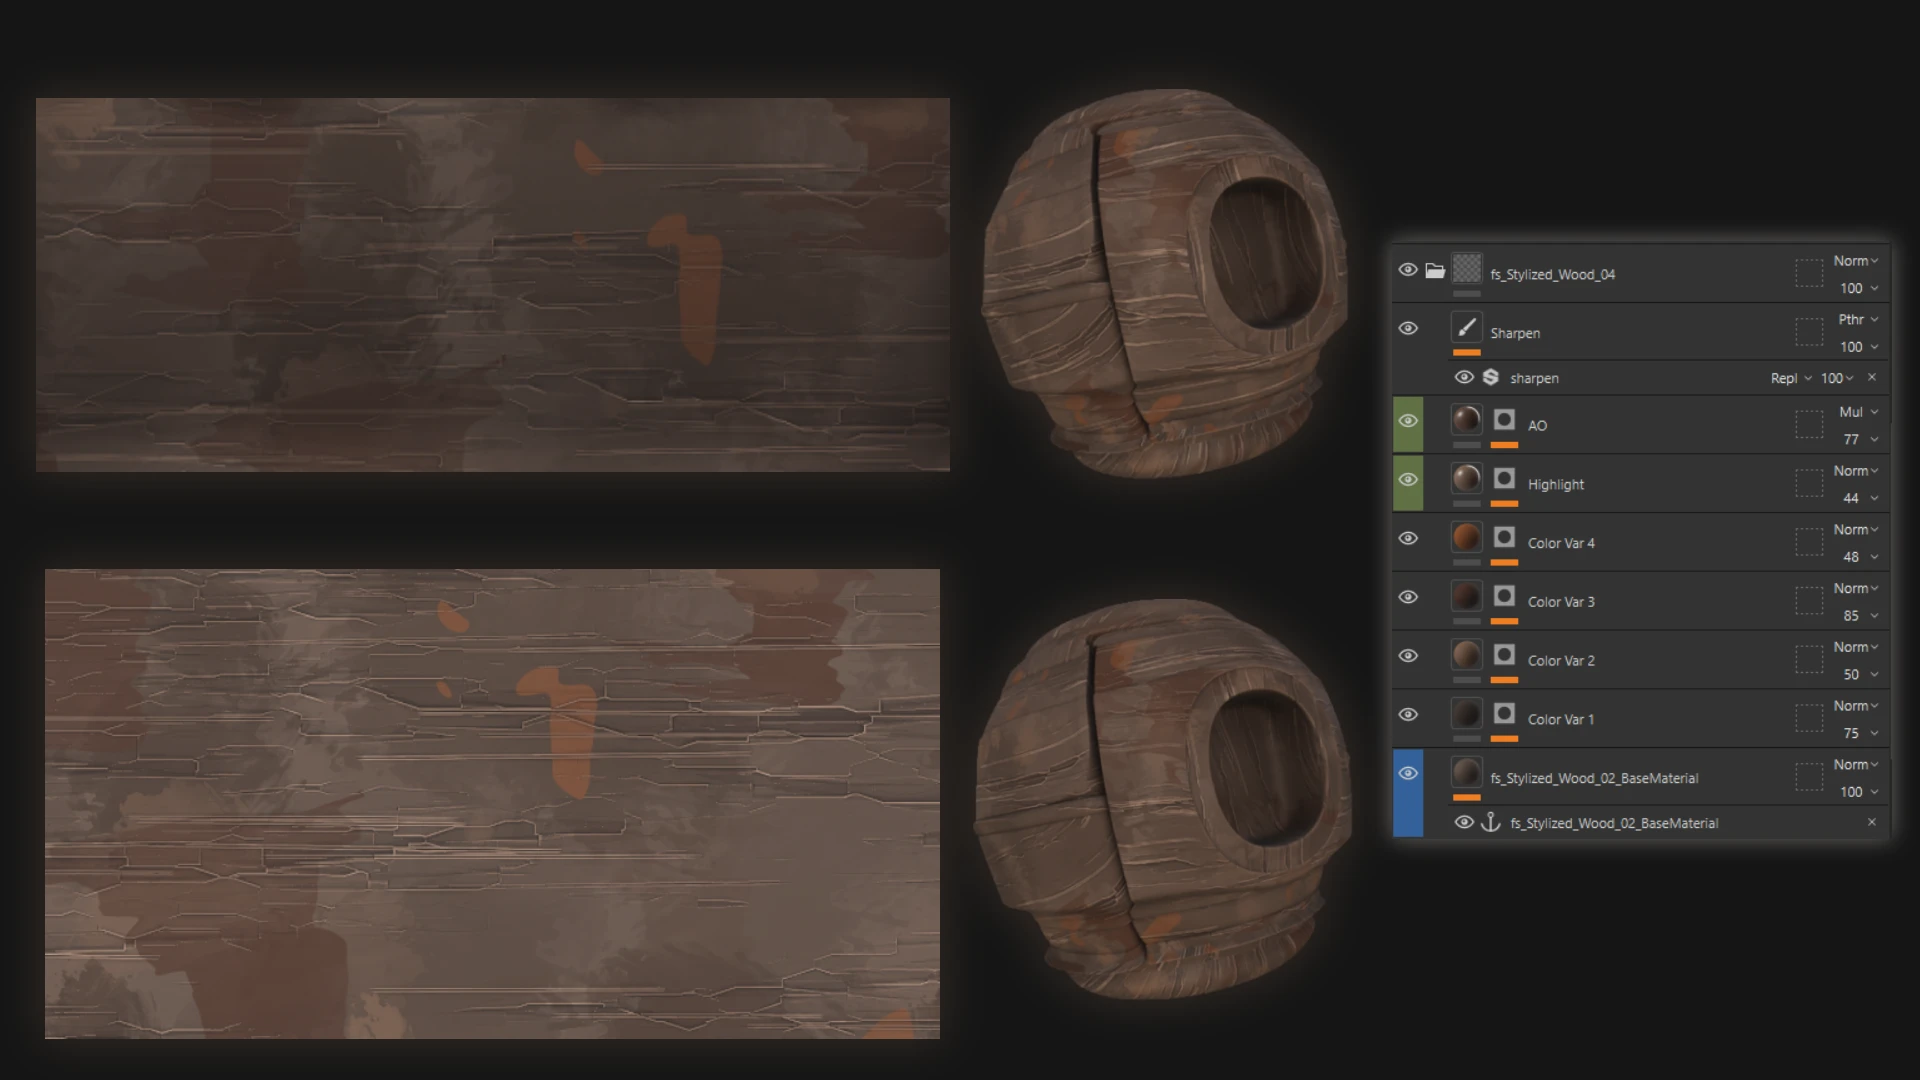1920x1080 pixels.
Task: Hide the Color Var 2 layer
Action: [x=1408, y=656]
